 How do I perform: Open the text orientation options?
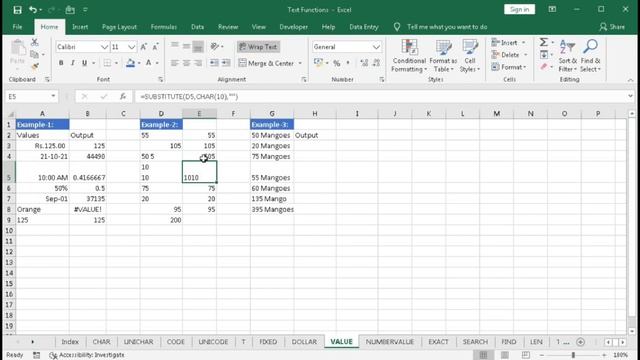(217, 47)
